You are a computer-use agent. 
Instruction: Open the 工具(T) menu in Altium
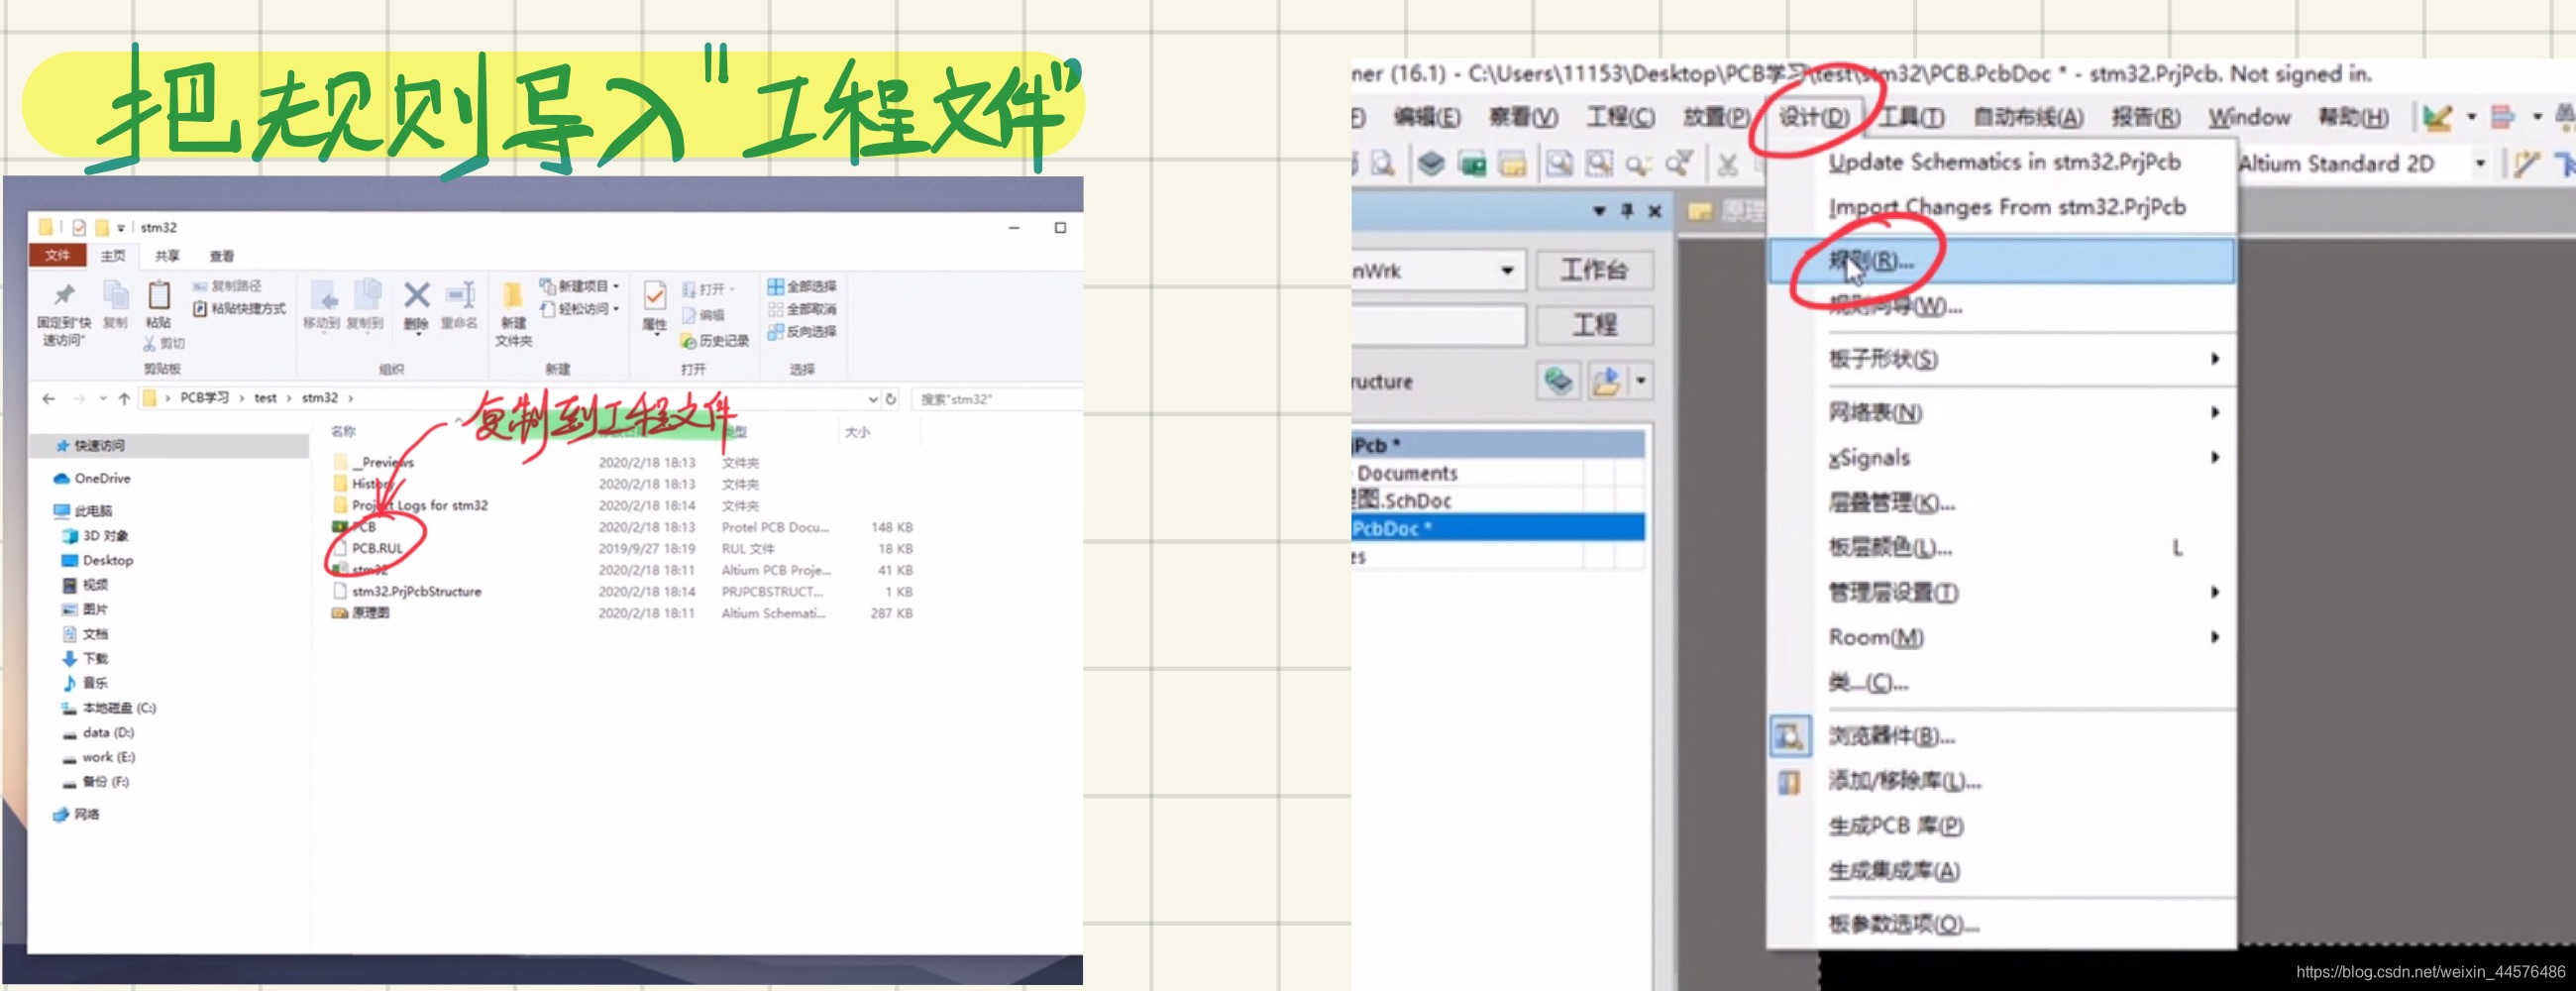[1911, 117]
